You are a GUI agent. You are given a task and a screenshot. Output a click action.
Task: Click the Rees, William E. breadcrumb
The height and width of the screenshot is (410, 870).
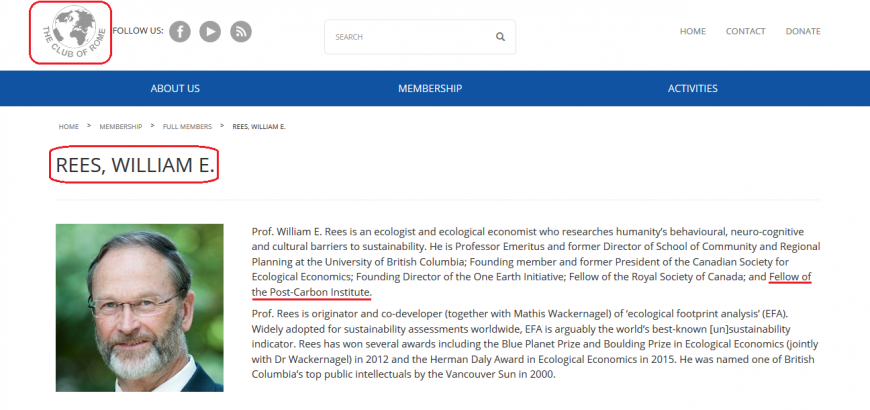(259, 126)
